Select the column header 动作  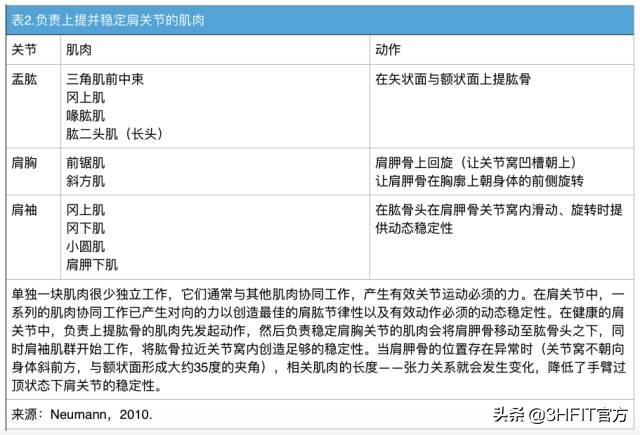click(x=388, y=50)
